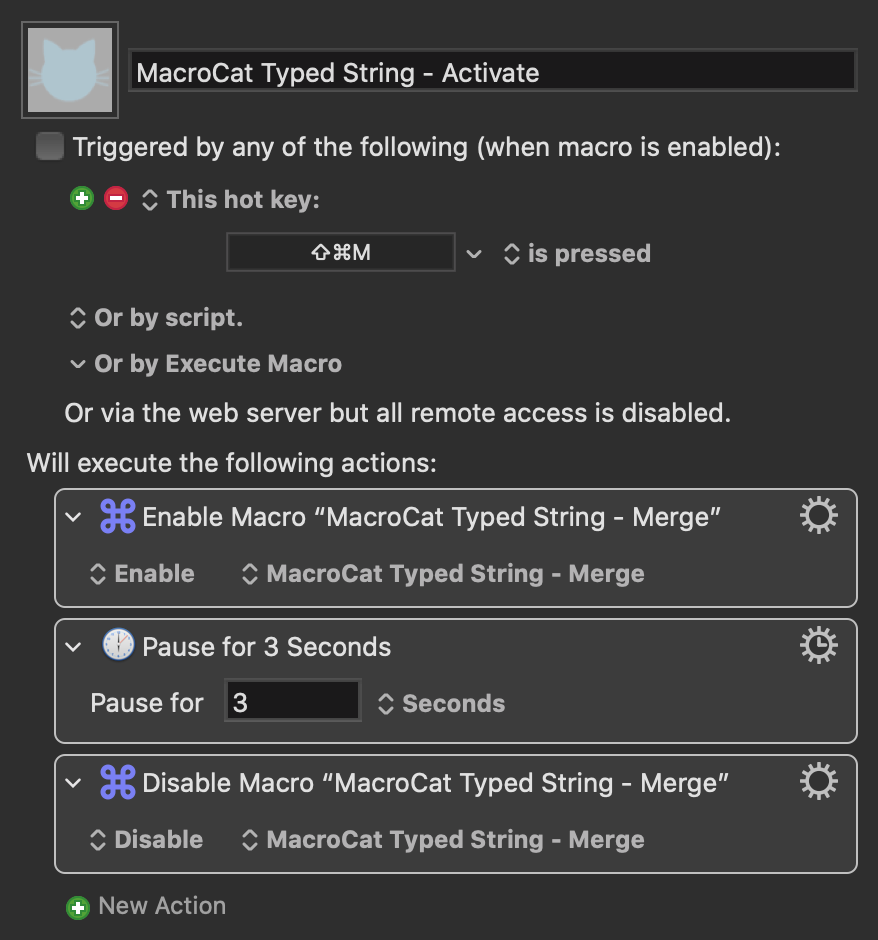
Task: Open the Seconds unit popup
Action: [442, 704]
